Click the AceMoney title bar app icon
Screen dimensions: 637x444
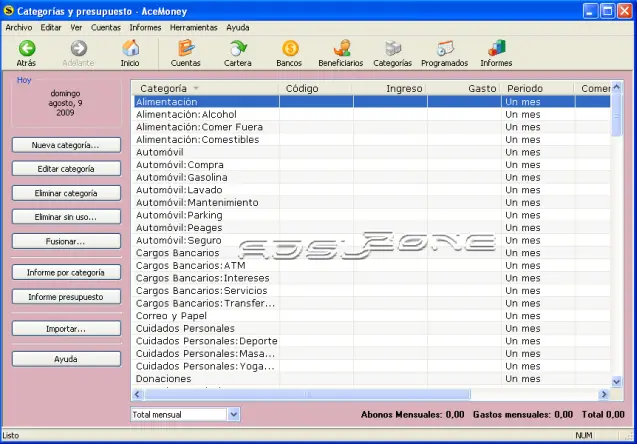point(8,11)
